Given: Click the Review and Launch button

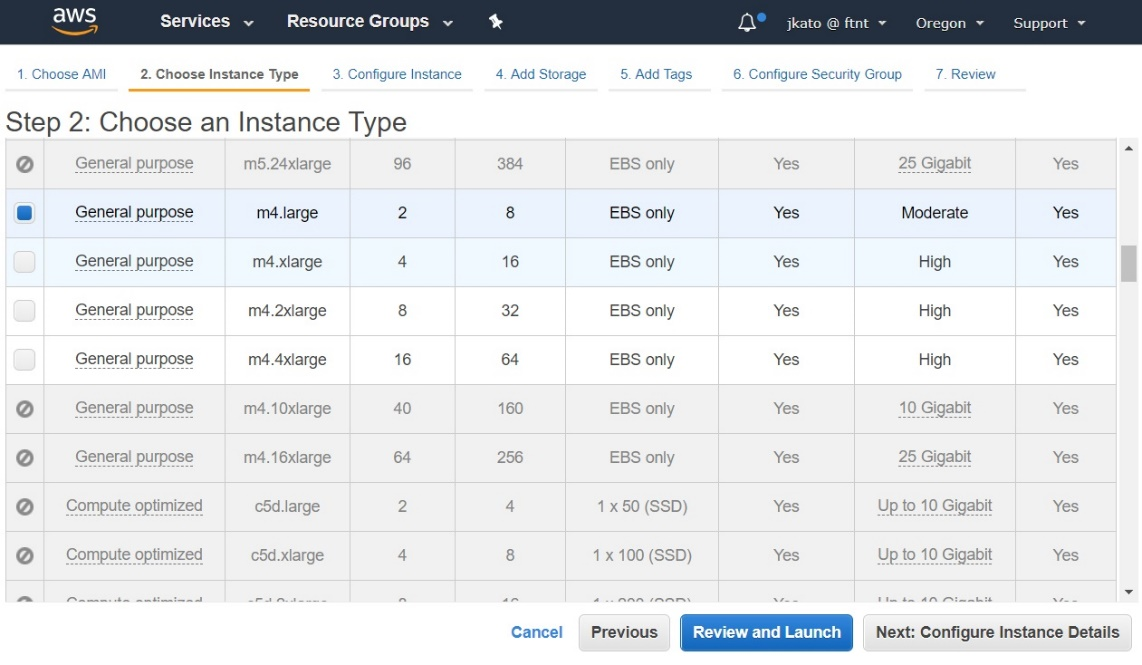Looking at the screenshot, I should [x=766, y=632].
